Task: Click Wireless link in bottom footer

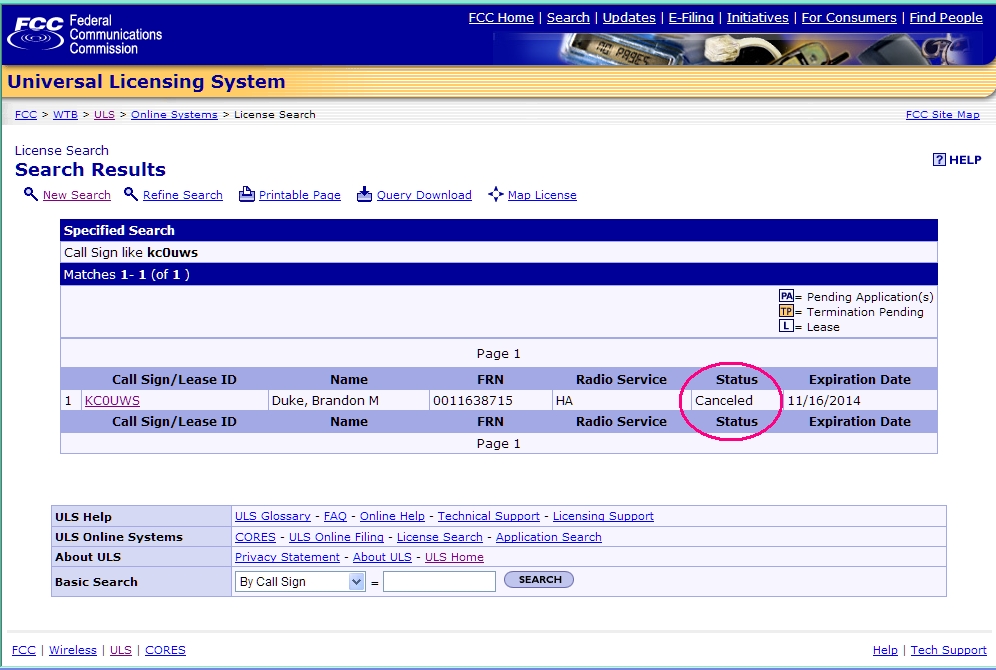Action: [73, 650]
